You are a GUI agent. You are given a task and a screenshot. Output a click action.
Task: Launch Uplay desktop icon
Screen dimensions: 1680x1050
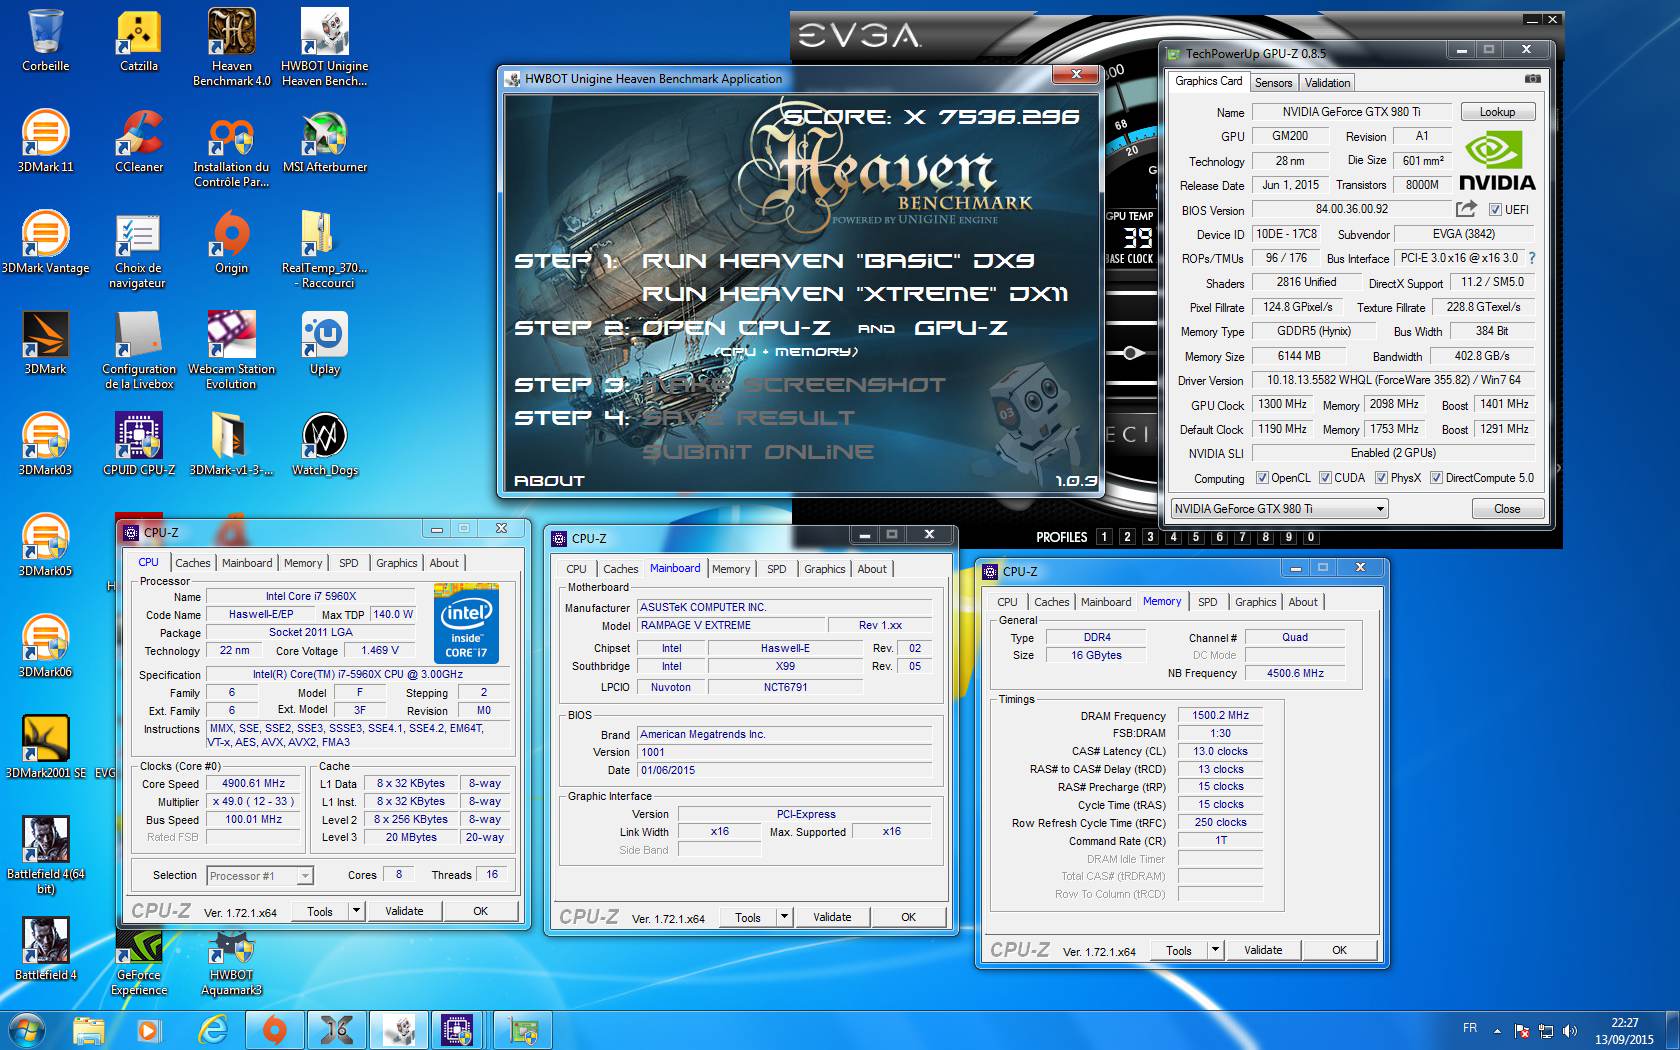(x=325, y=343)
